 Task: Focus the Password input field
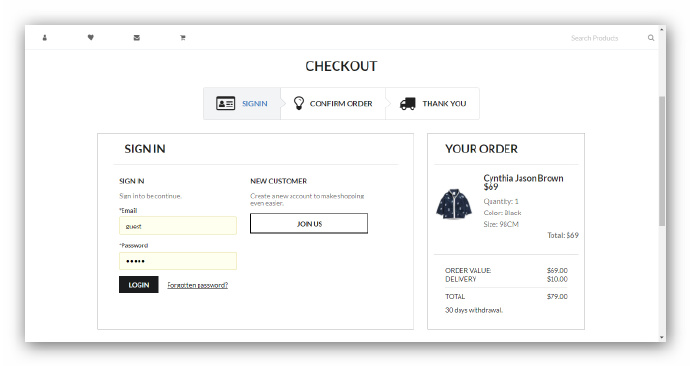[178, 261]
